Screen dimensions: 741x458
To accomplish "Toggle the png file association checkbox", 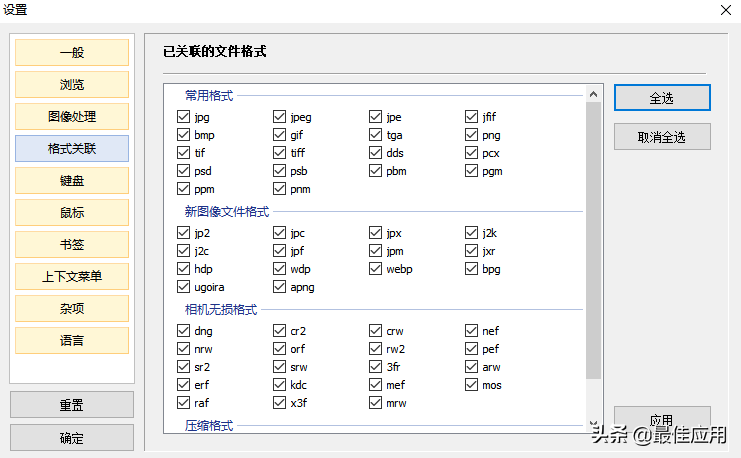I will coord(472,135).
